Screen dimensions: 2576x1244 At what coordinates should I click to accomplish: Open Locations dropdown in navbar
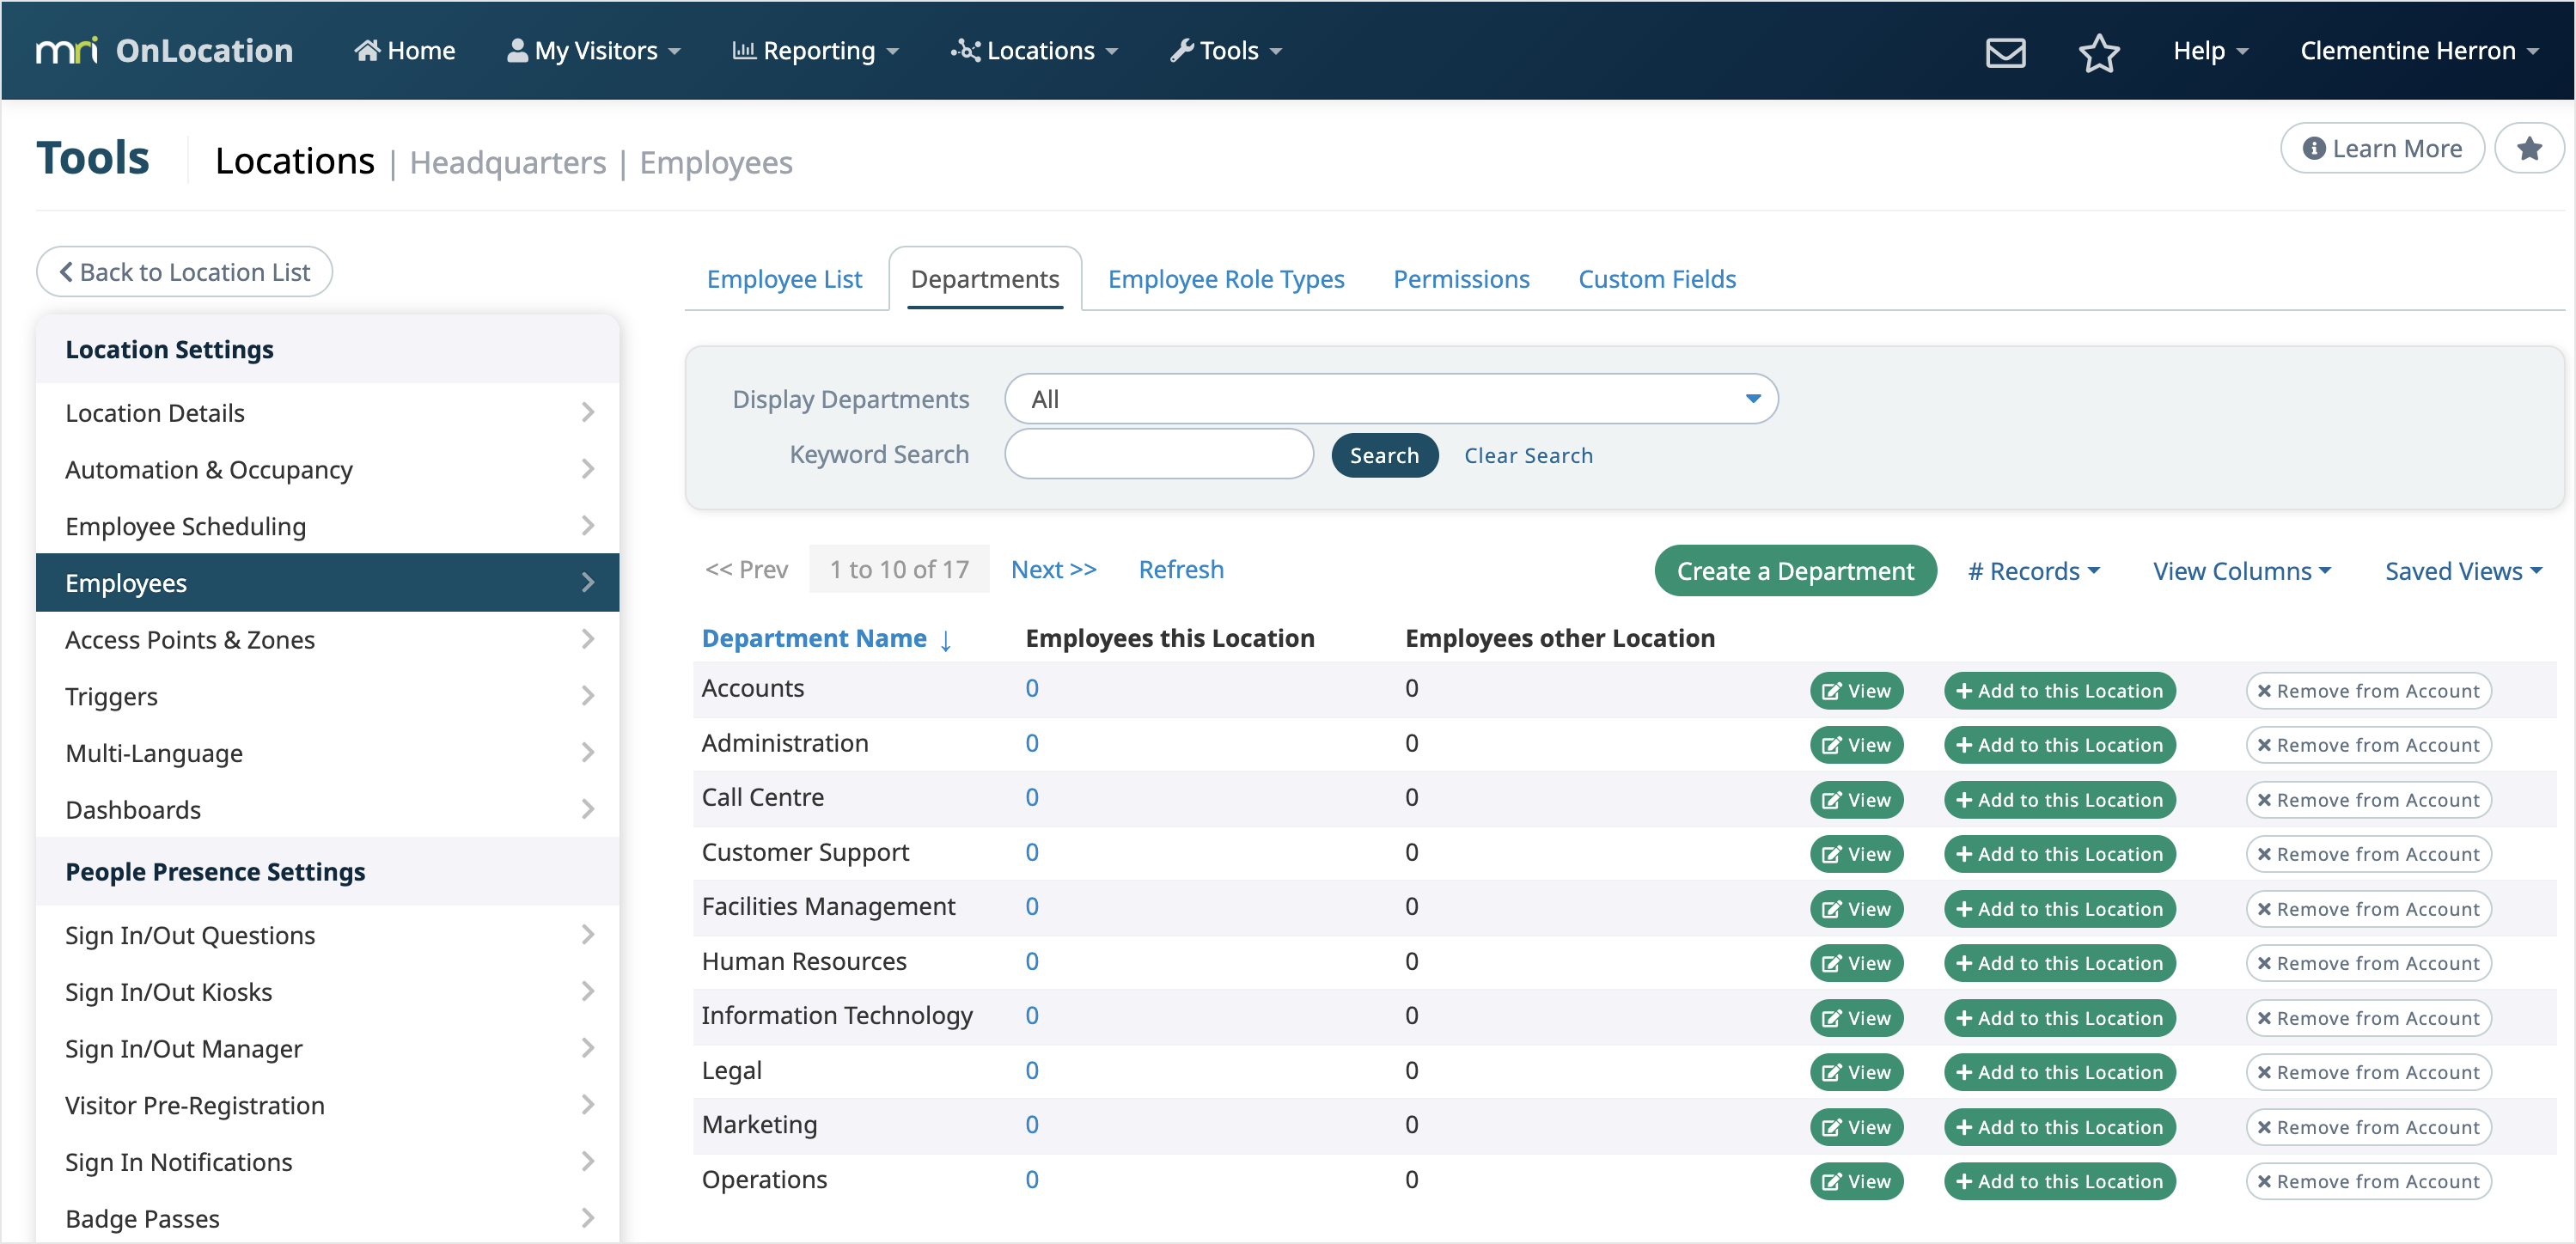click(x=1034, y=50)
